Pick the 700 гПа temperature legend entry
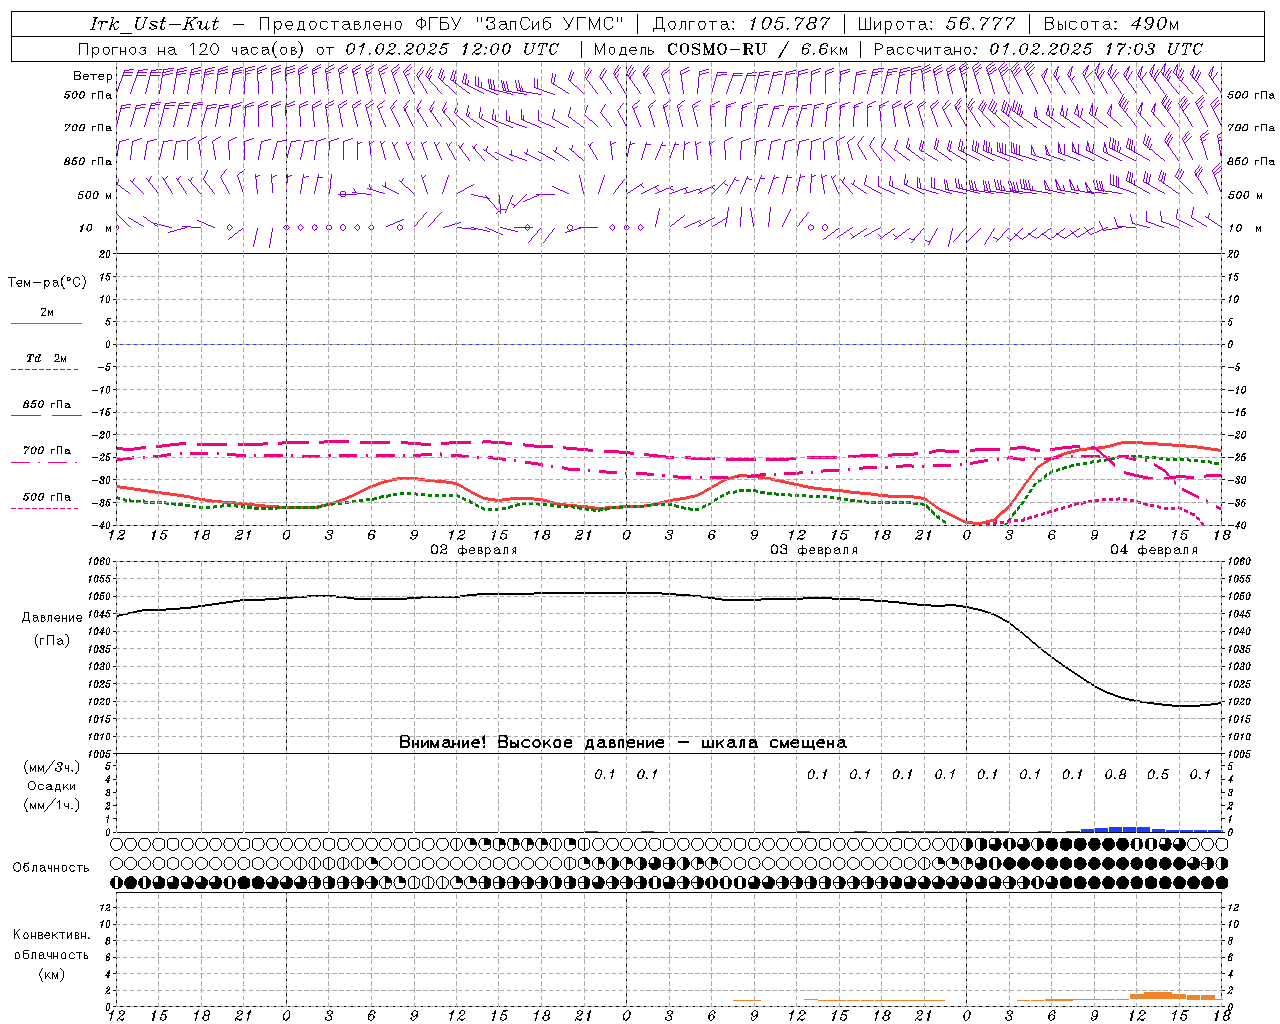 (46, 453)
